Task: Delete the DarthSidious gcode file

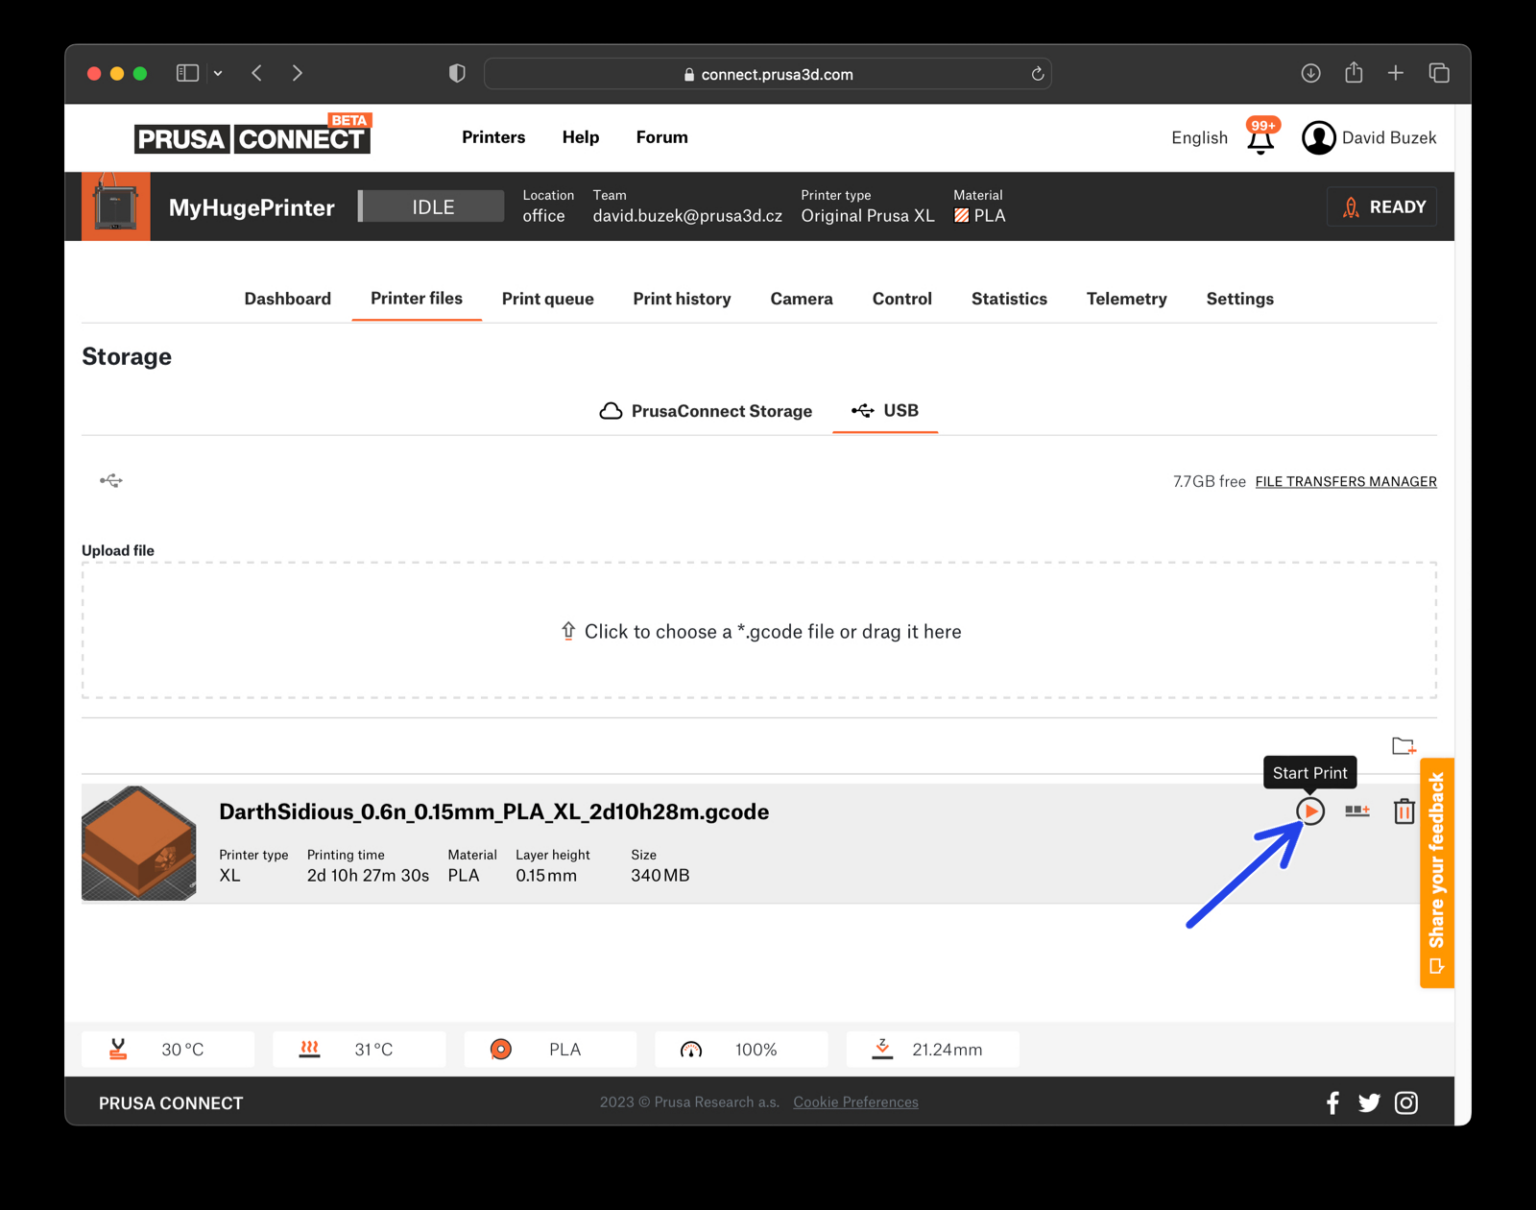Action: pyautogui.click(x=1404, y=811)
